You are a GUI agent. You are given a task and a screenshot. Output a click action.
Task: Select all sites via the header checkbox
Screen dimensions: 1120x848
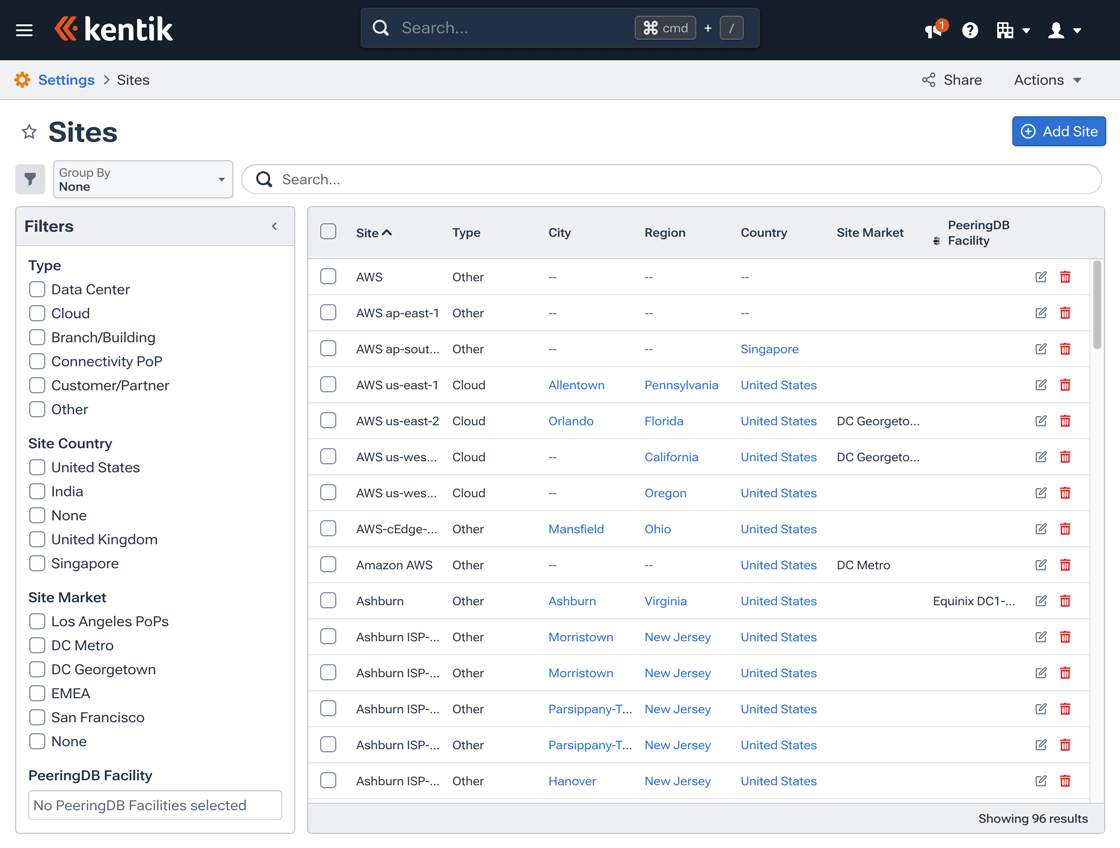[328, 231]
